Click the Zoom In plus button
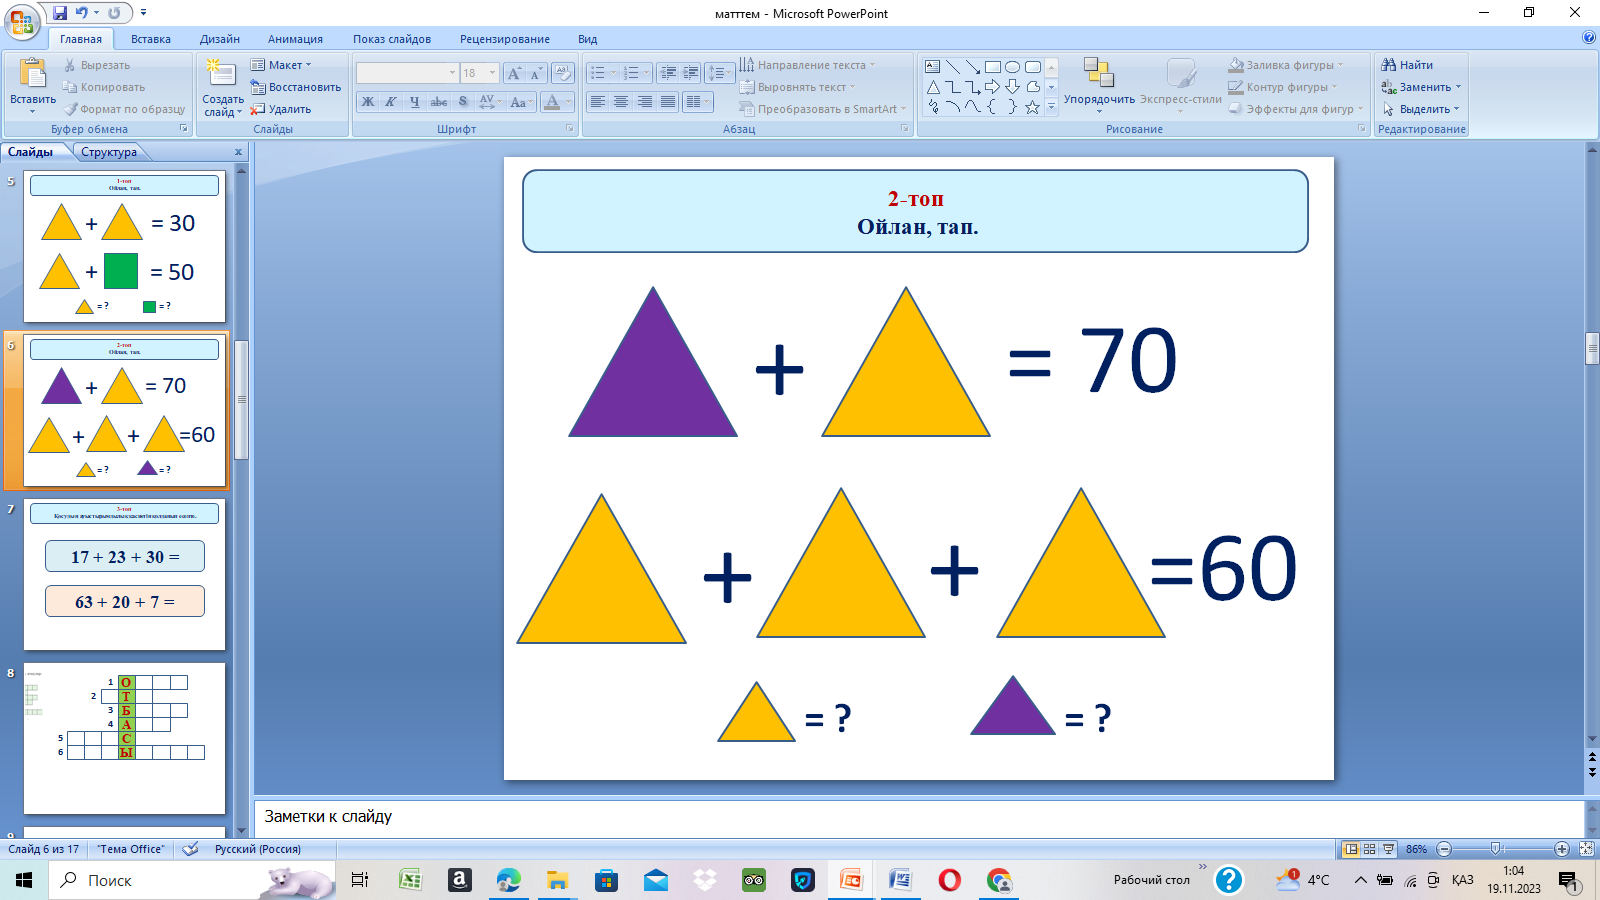 pos(1562,849)
